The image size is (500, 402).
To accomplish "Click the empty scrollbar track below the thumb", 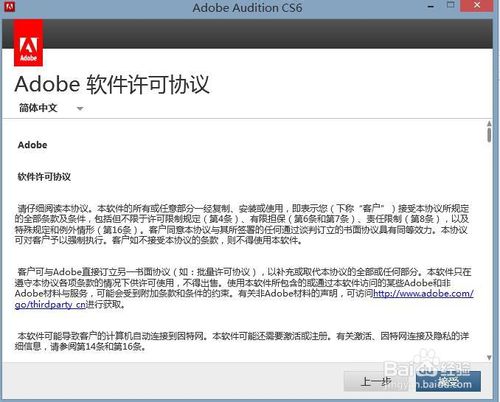I will pos(489,248).
